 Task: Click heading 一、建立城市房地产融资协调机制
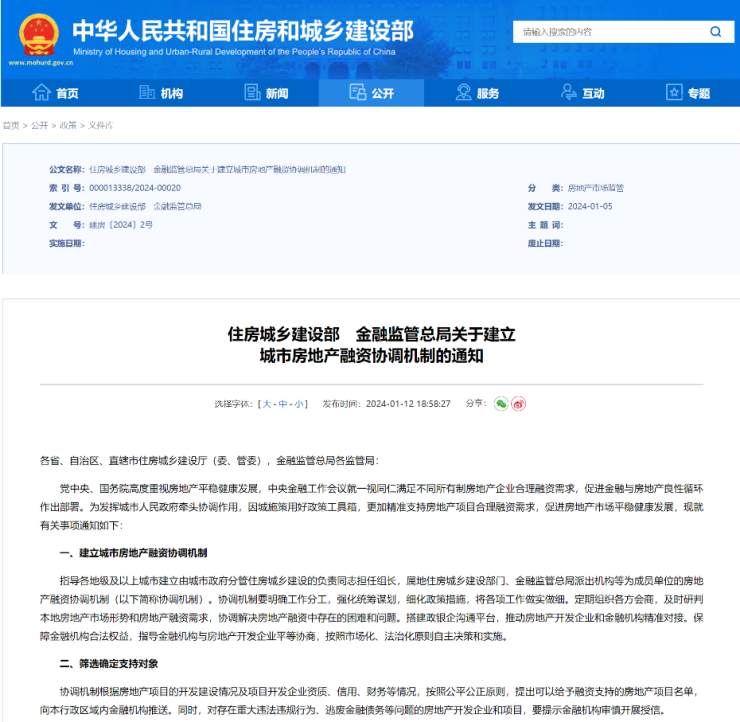click(134, 553)
